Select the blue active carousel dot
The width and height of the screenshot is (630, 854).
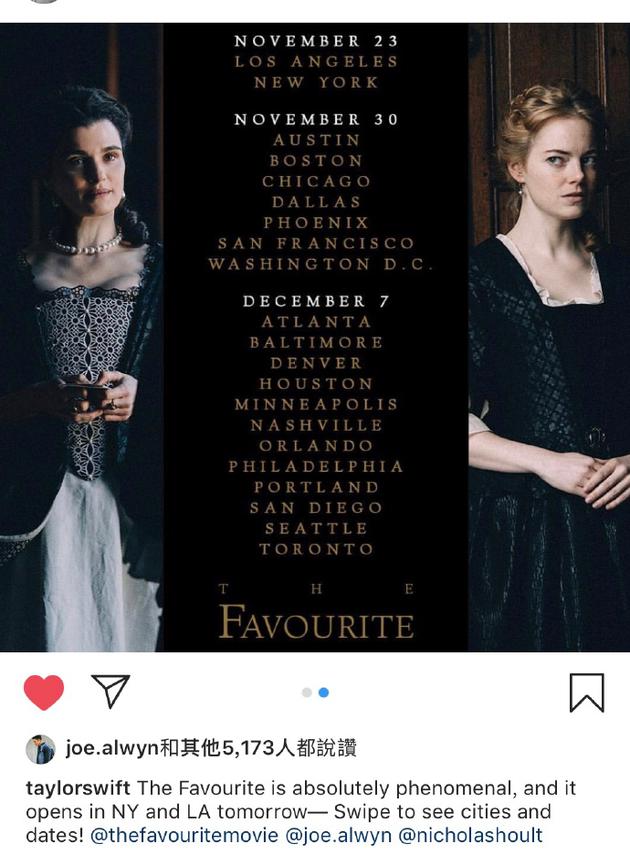click(323, 692)
